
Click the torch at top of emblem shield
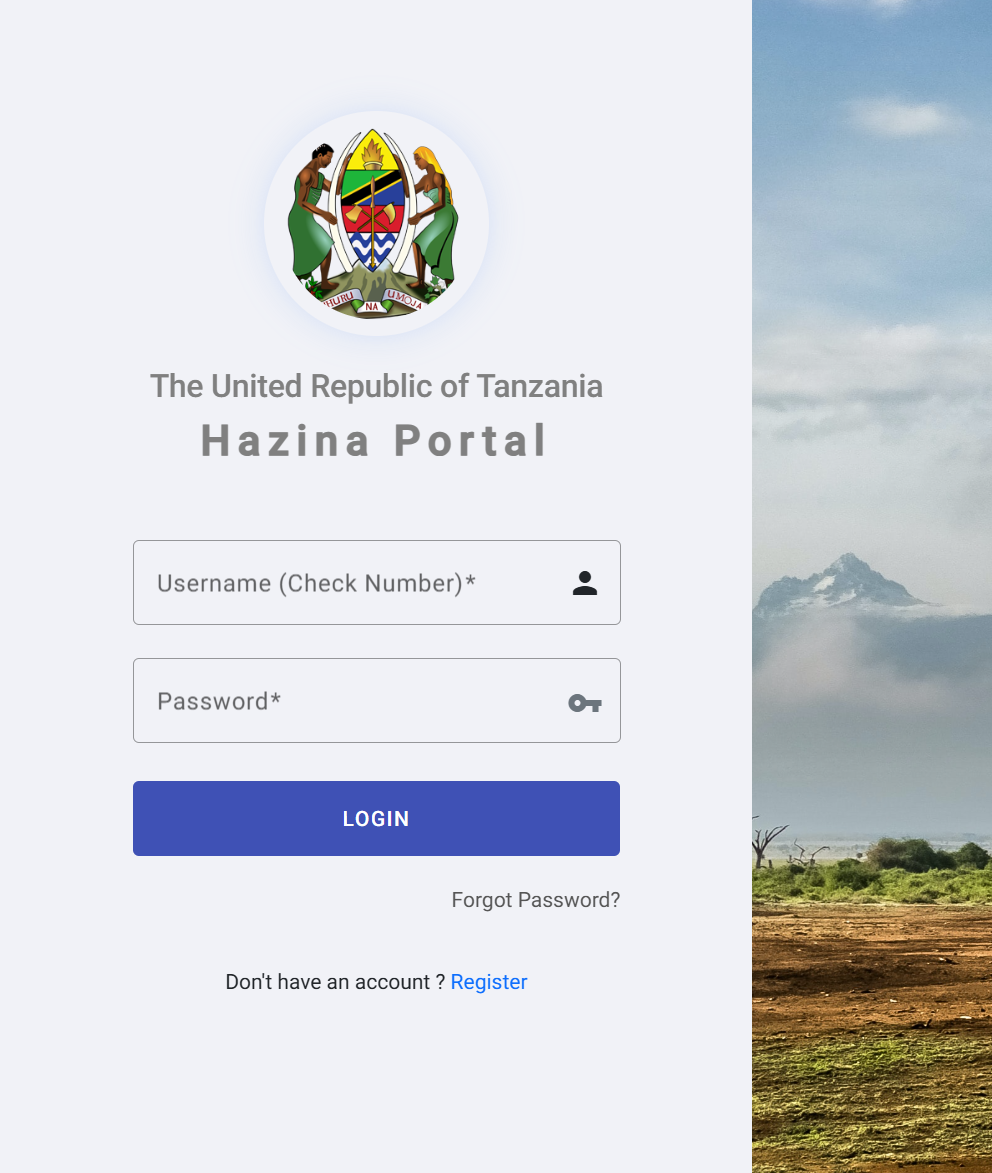click(x=373, y=153)
